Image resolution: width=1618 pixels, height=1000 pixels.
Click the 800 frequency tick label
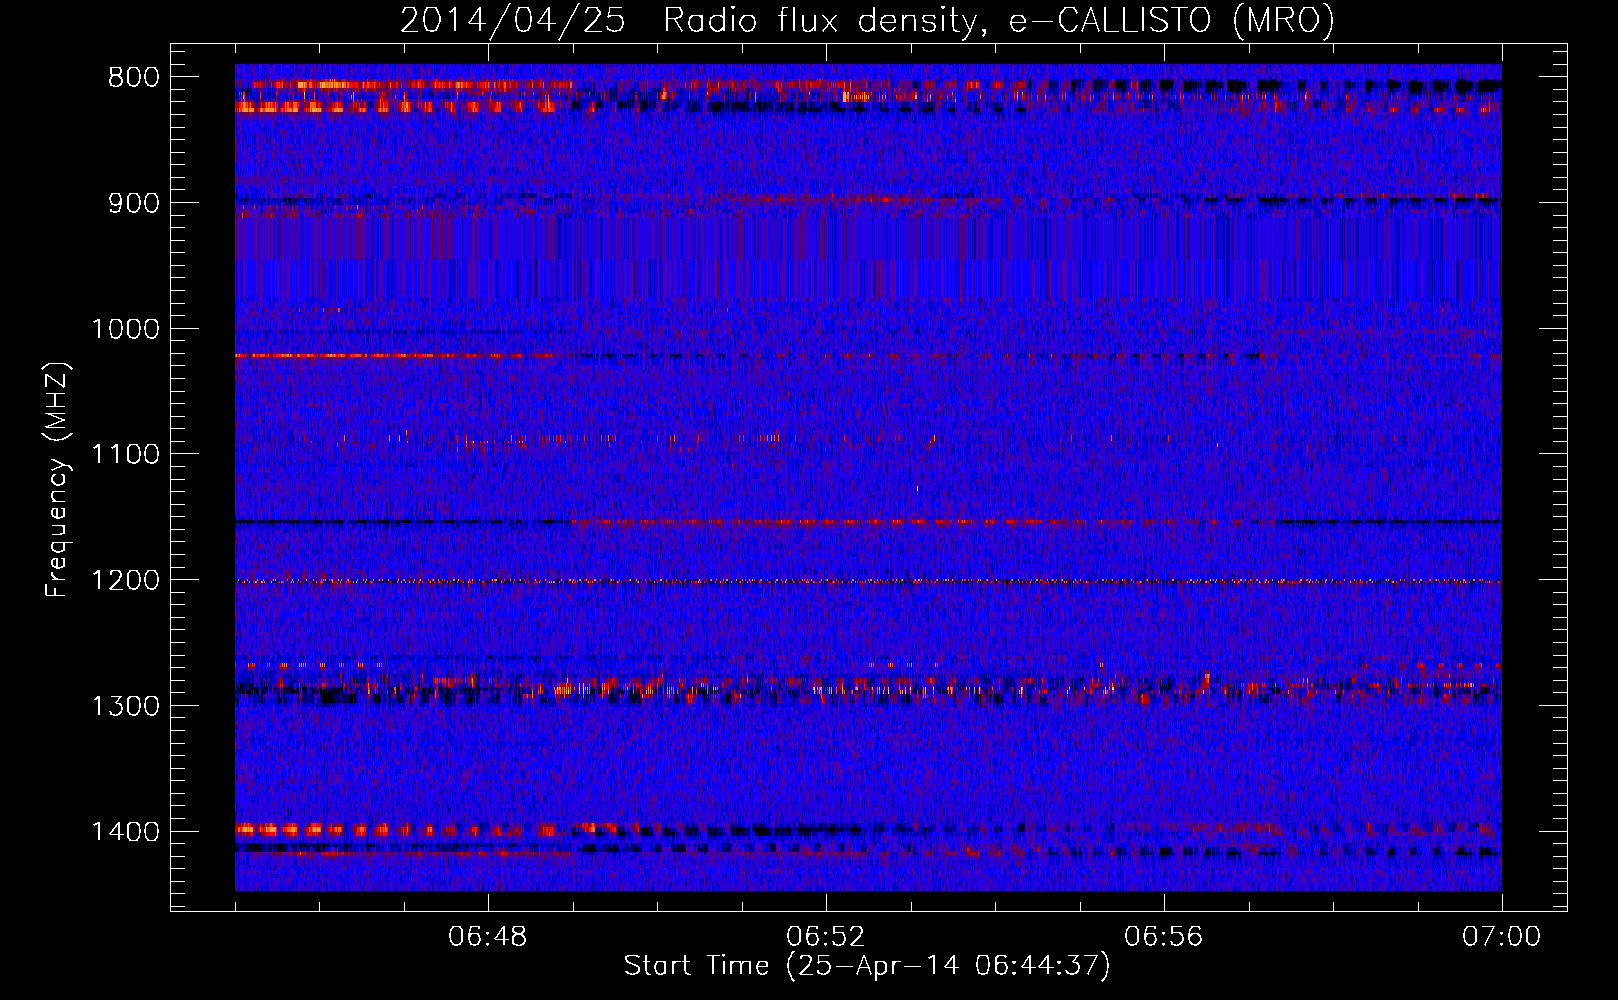tap(134, 78)
